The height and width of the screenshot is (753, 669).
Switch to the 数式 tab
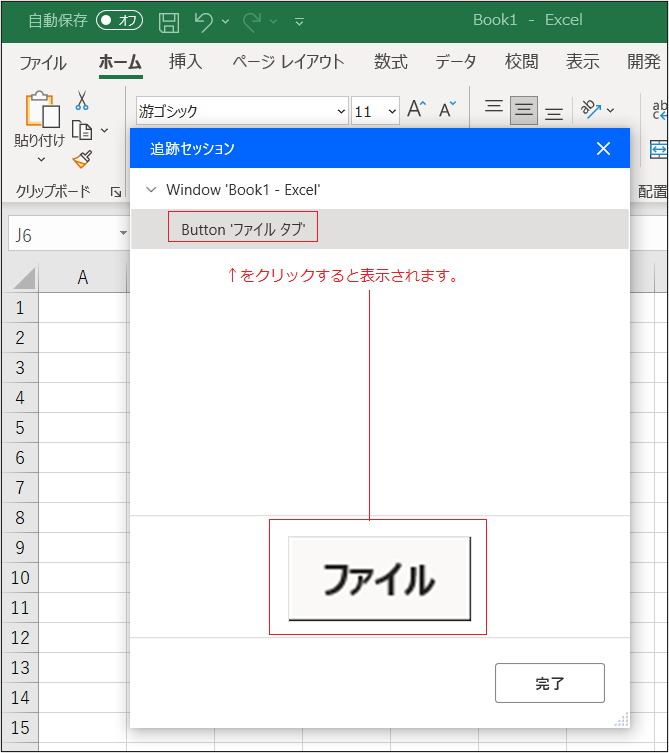pos(390,61)
